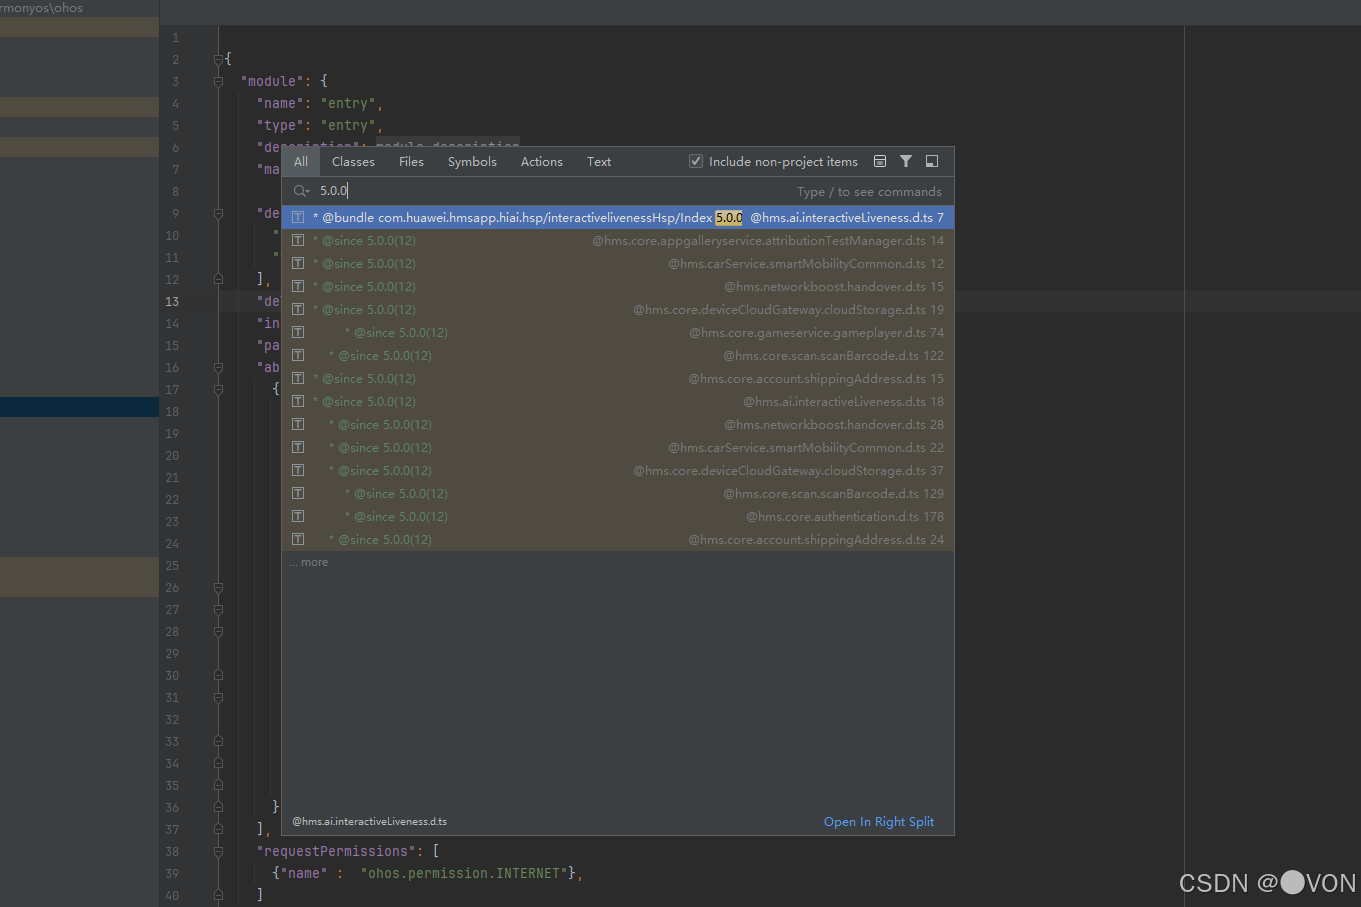The image size is (1361, 907).
Task: Toggle the fold marker on line 31
Action: [x=218, y=698]
